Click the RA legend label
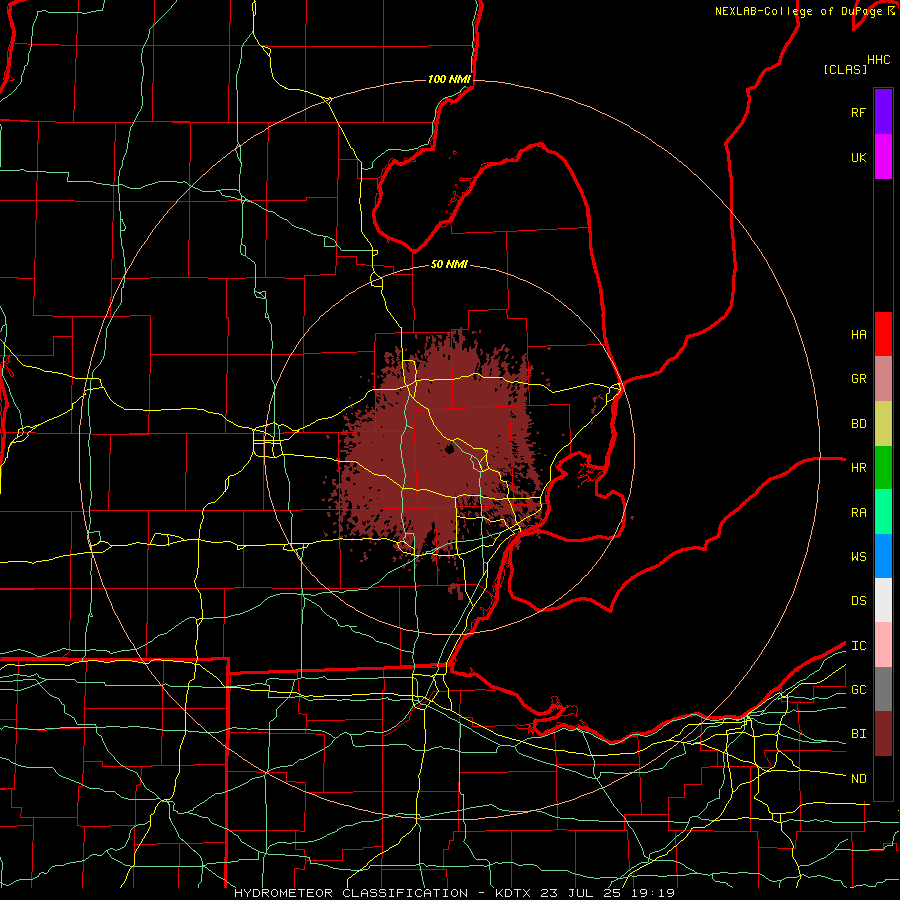 pyautogui.click(x=858, y=513)
